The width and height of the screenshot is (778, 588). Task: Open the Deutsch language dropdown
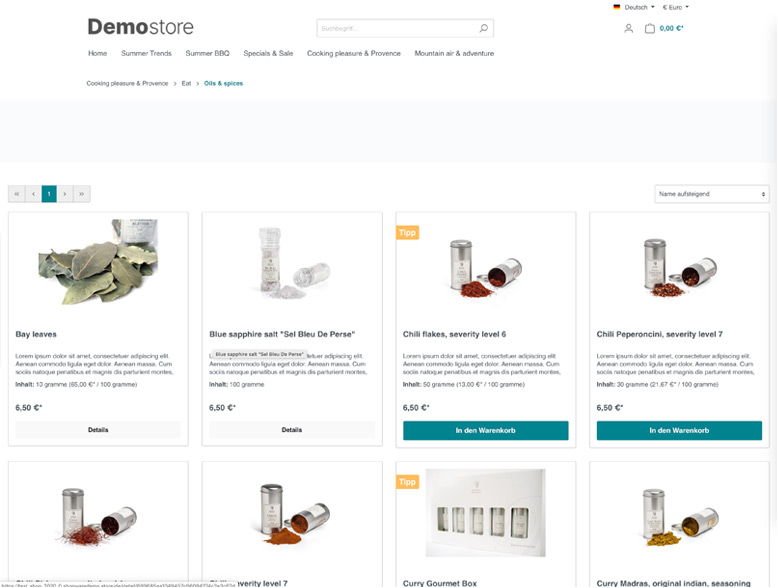point(634,7)
